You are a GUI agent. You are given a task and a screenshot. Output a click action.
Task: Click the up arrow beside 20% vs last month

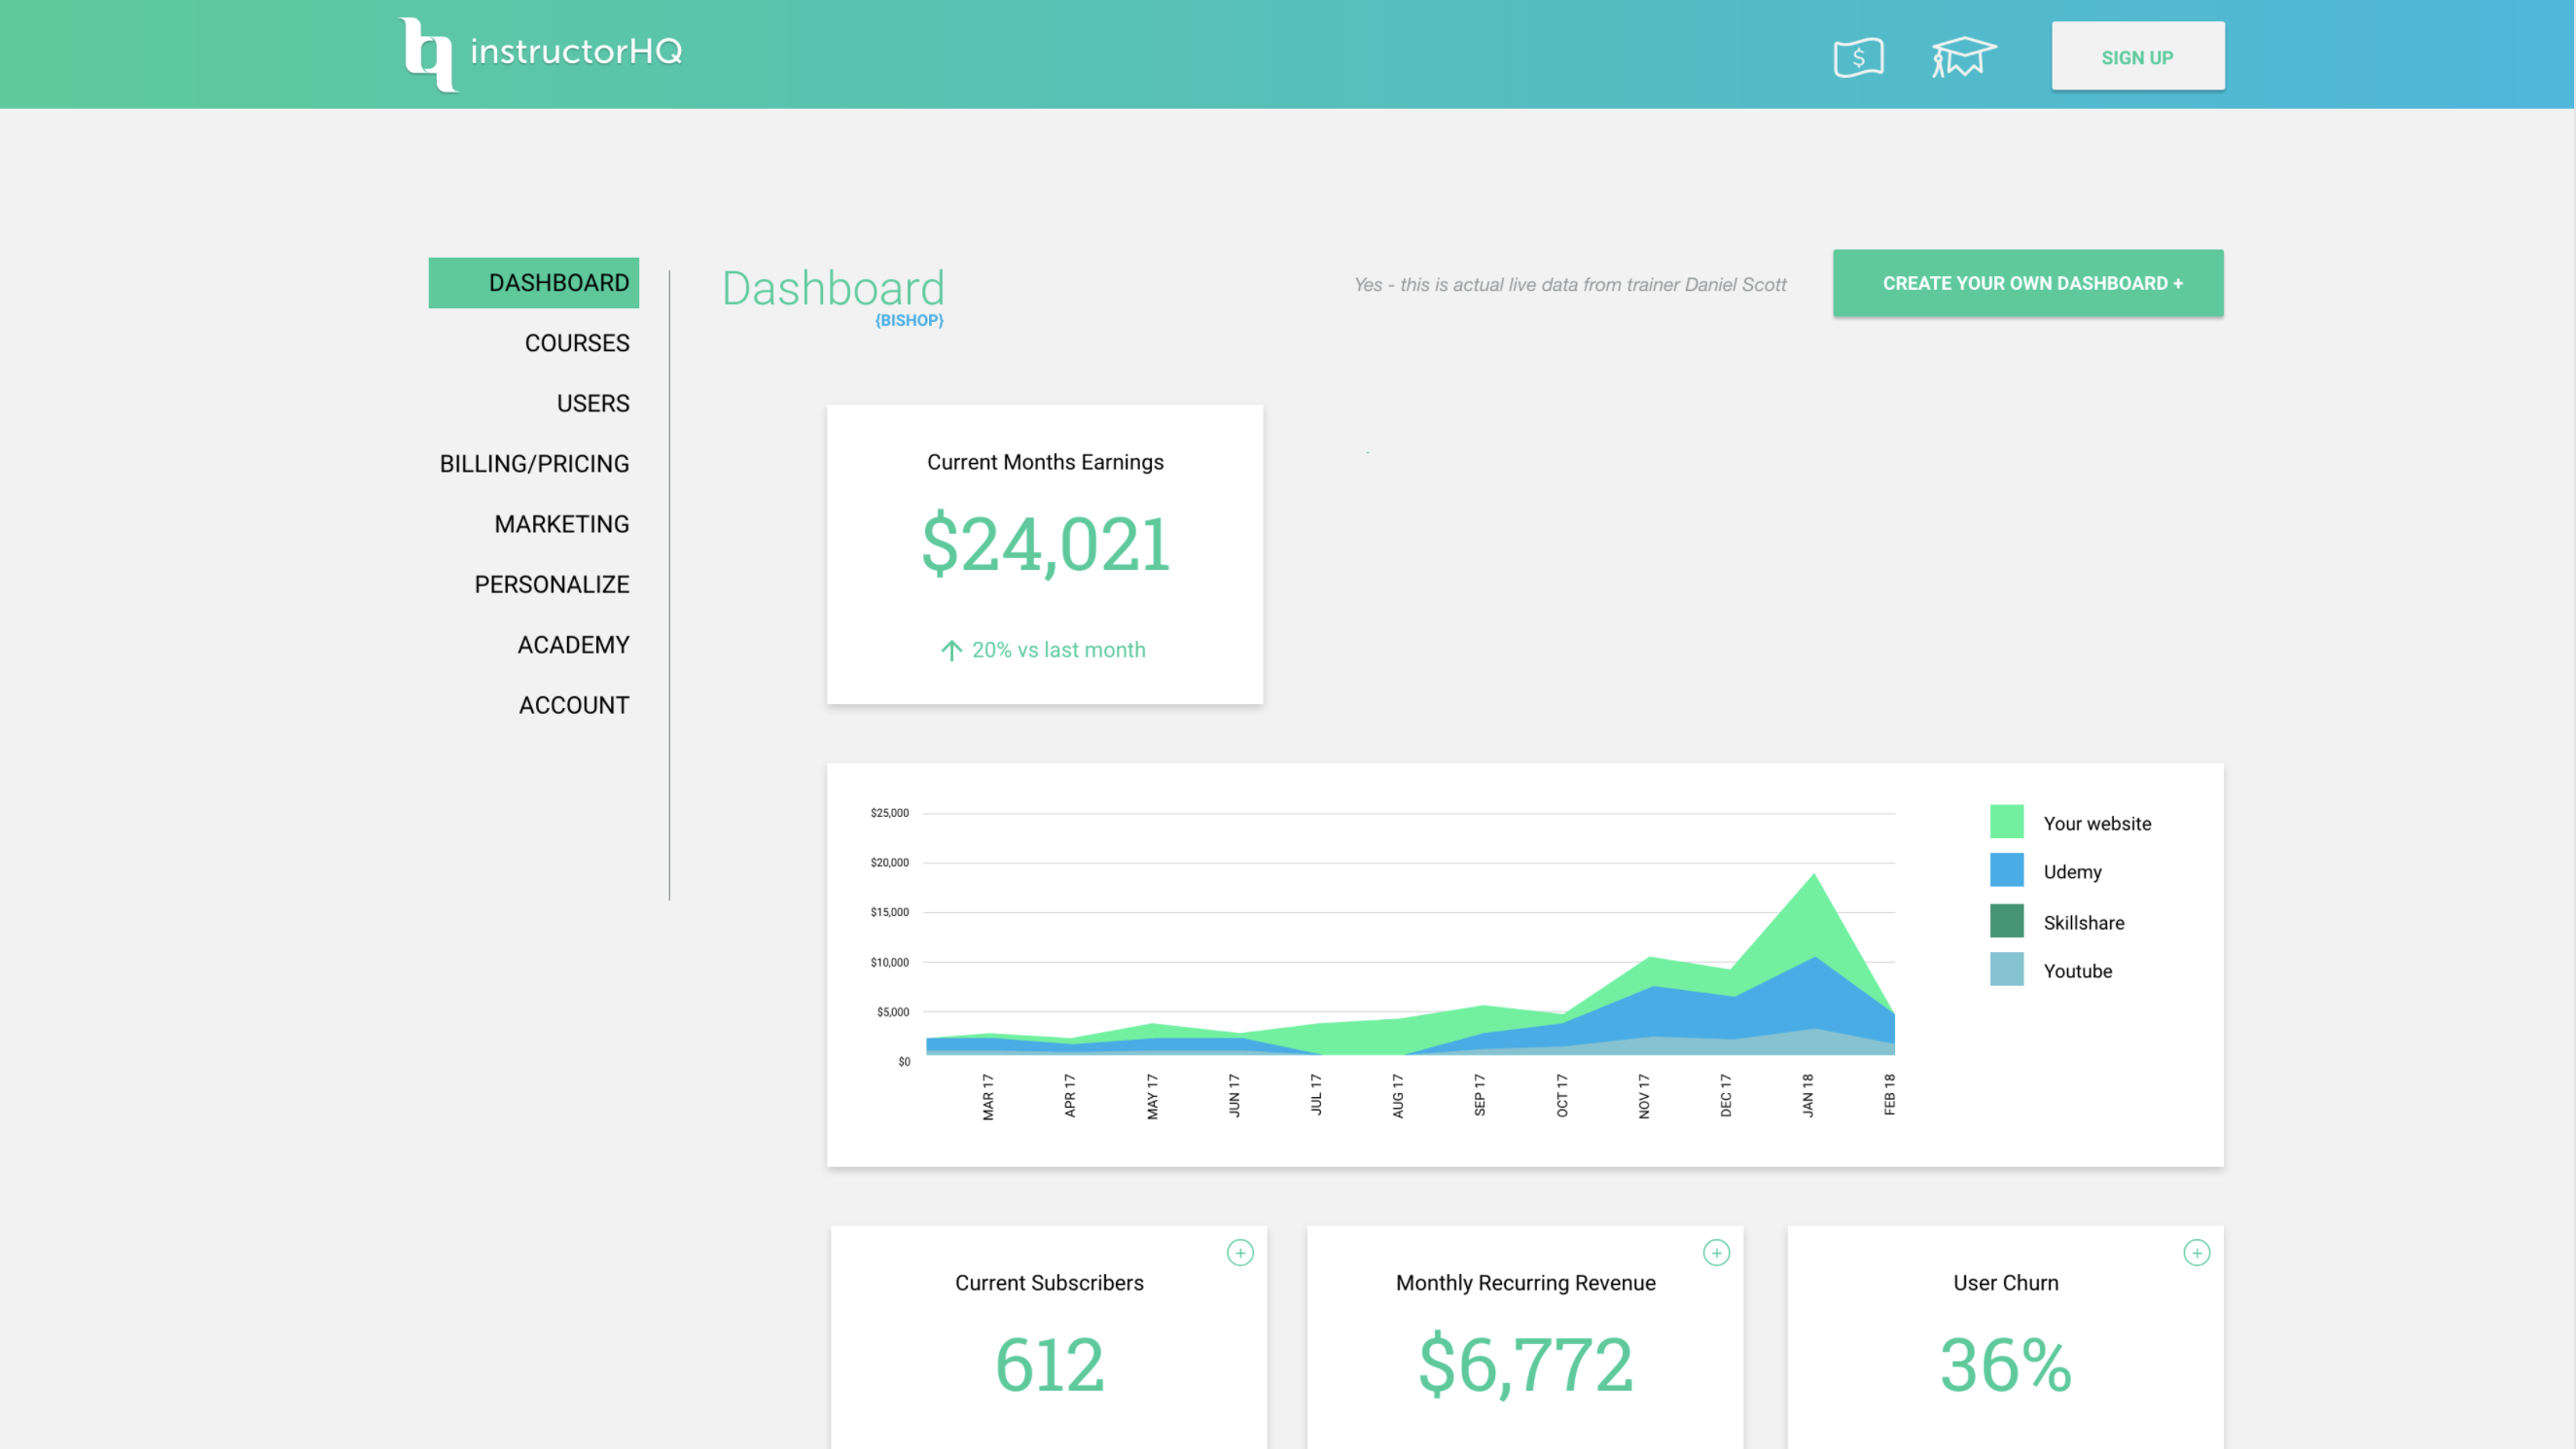[x=951, y=651]
